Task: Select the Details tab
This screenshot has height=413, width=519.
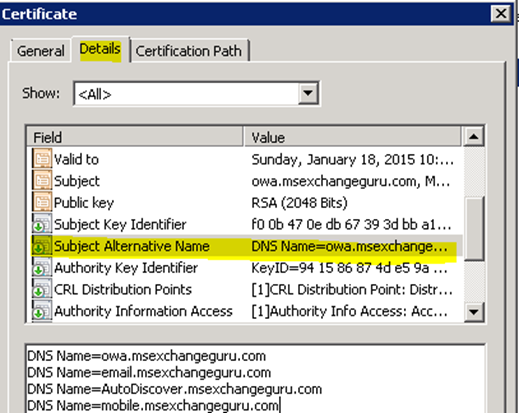Action: pyautogui.click(x=100, y=49)
